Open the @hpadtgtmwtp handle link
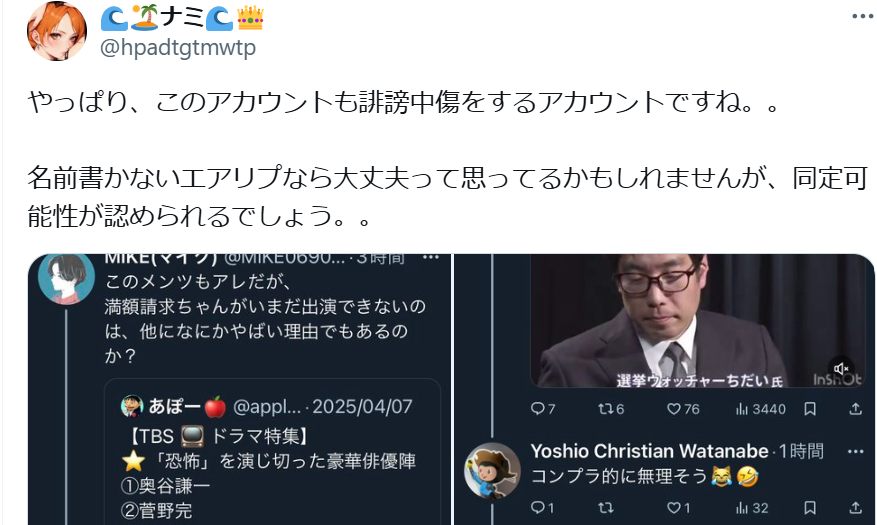877x525 pixels. [x=177, y=48]
